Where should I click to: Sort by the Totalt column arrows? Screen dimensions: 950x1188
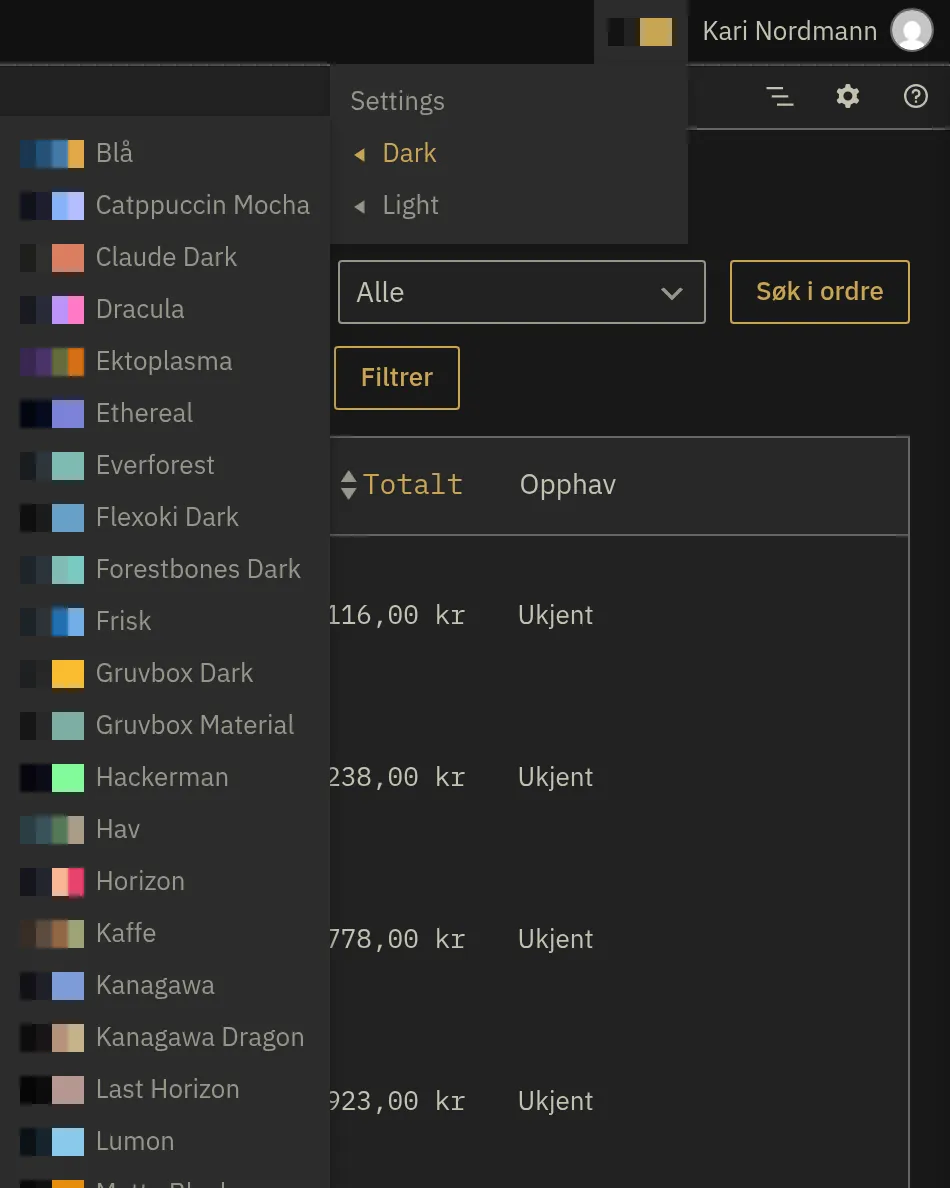pyautogui.click(x=348, y=485)
